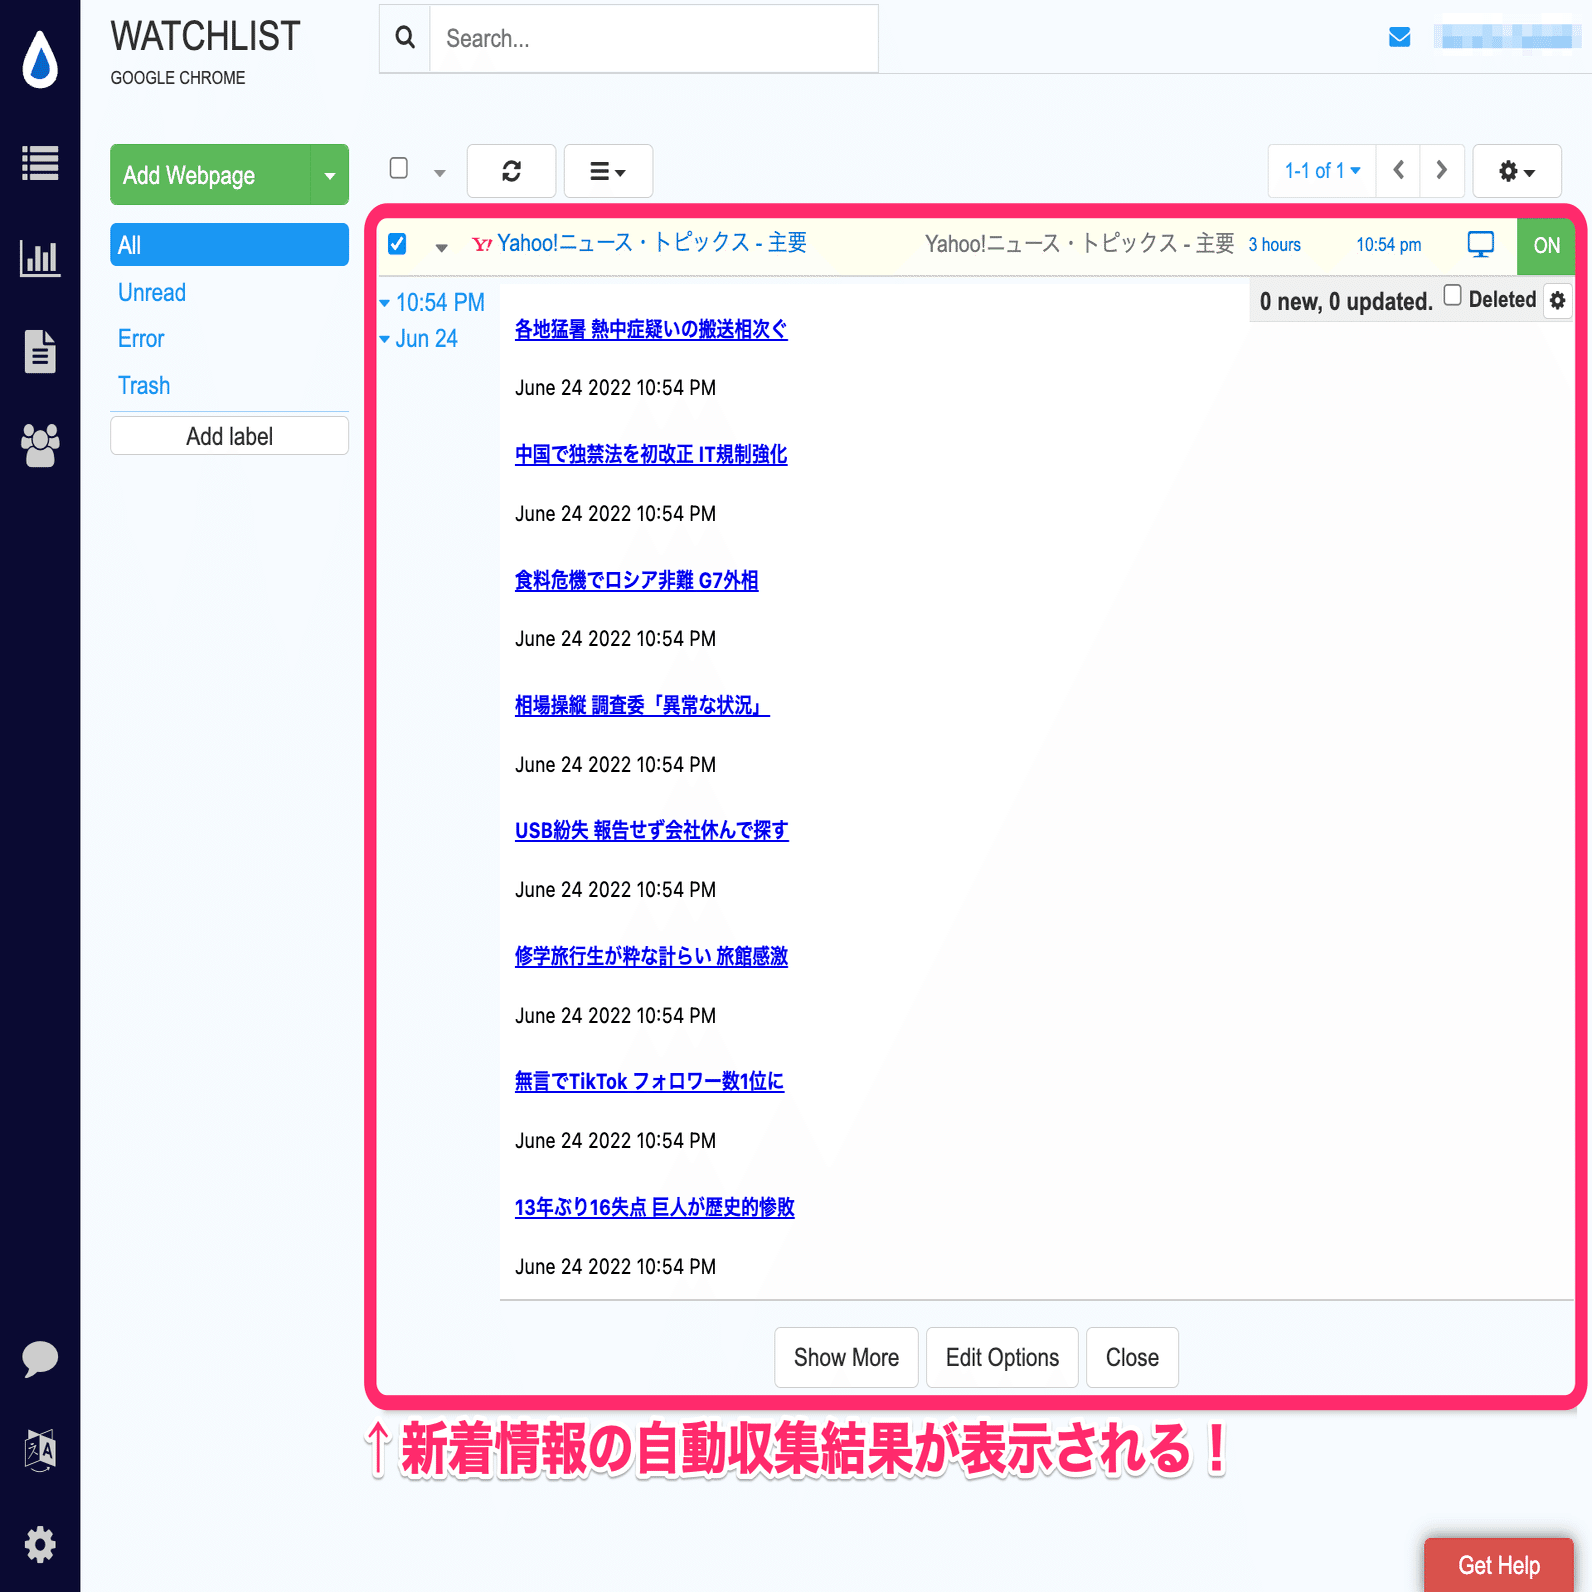Click the gear icon beside Deleted

[x=1558, y=300]
